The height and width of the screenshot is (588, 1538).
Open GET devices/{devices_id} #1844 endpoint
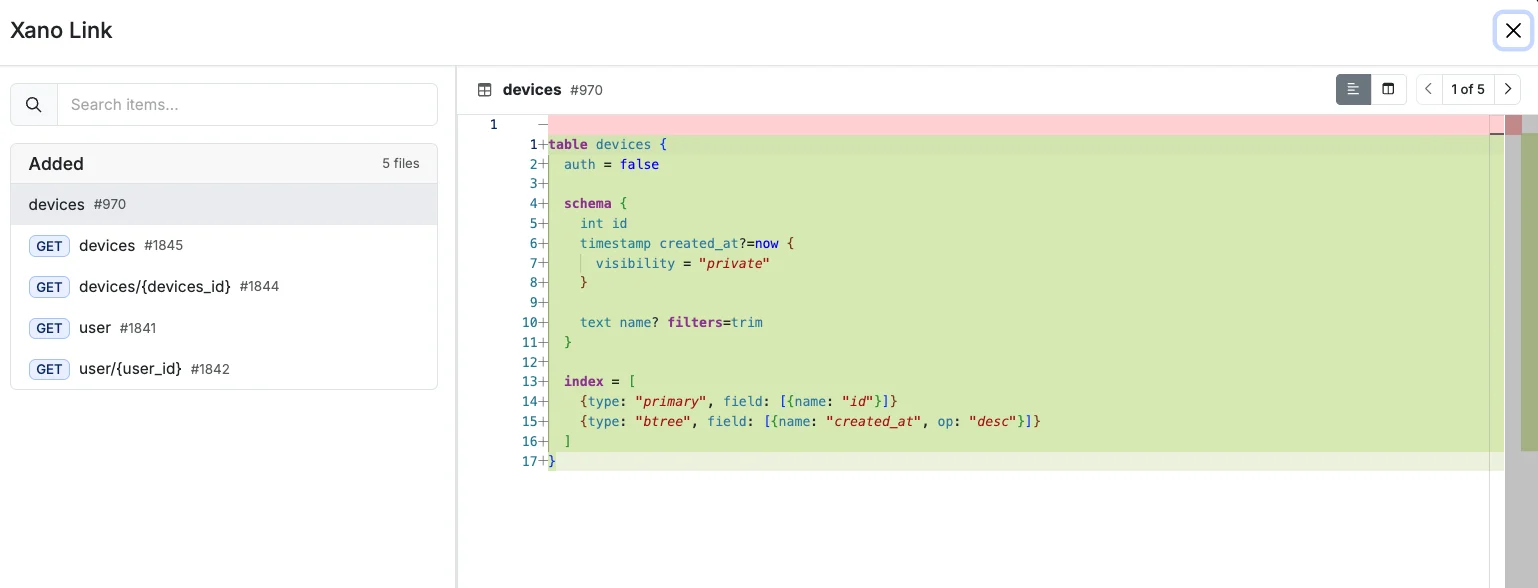(224, 286)
